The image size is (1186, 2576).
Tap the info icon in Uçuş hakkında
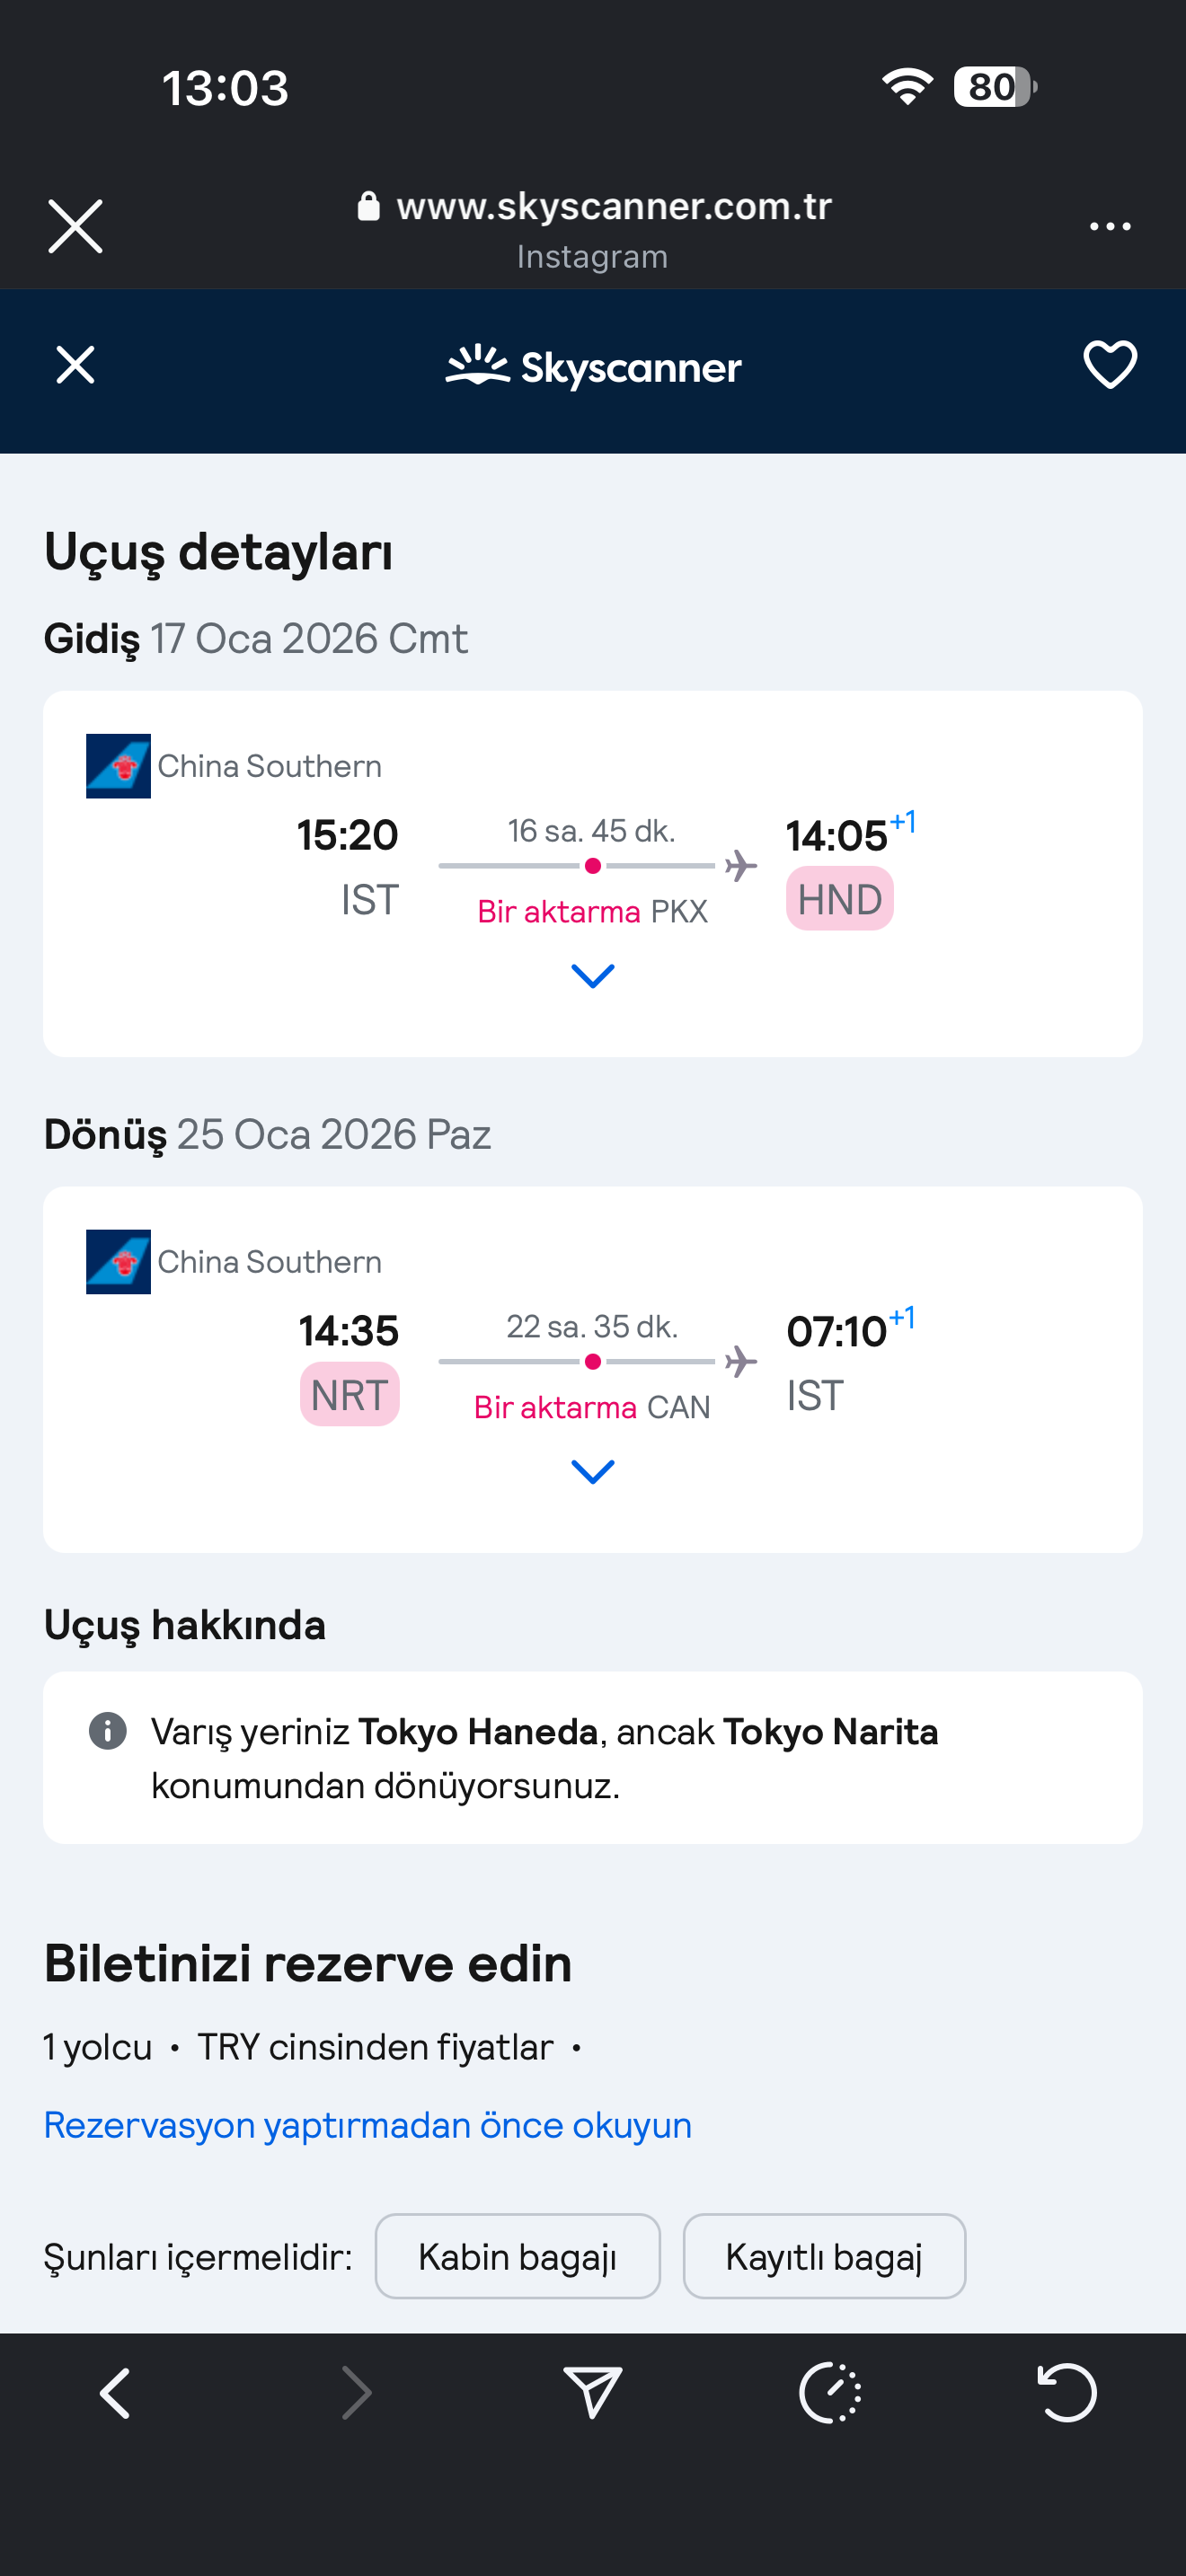(108, 1730)
